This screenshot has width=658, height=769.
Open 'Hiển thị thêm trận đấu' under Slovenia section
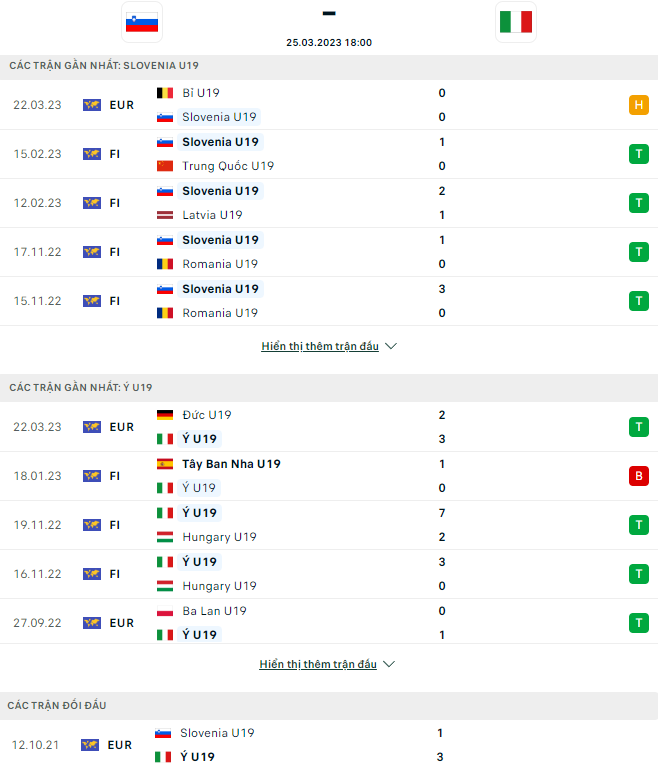point(320,346)
